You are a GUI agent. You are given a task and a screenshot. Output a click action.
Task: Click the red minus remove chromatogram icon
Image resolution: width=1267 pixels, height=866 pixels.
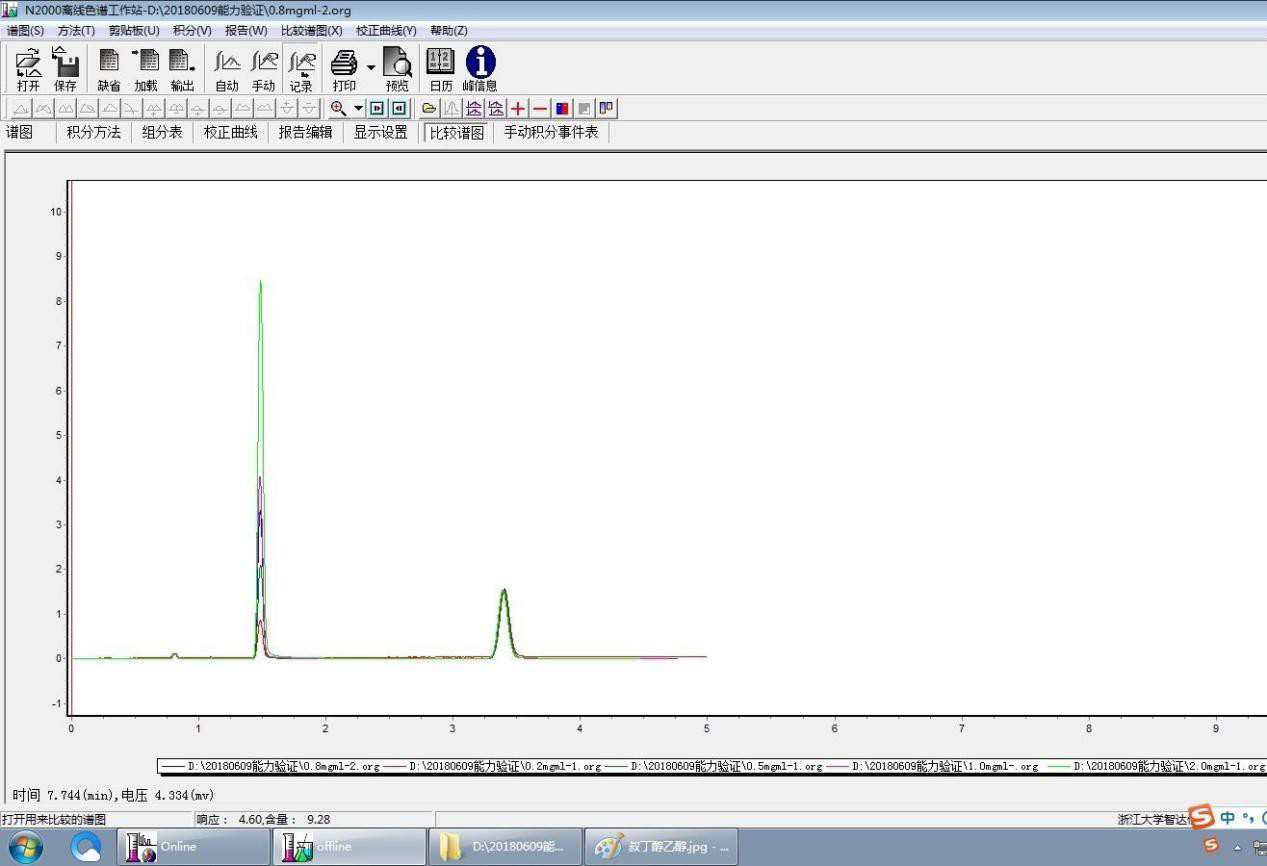(540, 108)
